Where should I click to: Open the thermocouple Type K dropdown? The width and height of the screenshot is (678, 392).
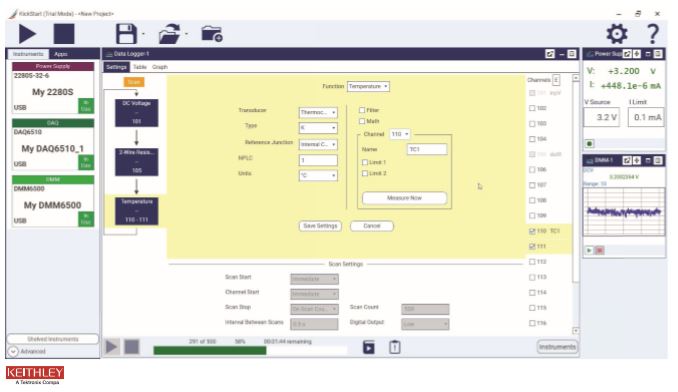318,128
